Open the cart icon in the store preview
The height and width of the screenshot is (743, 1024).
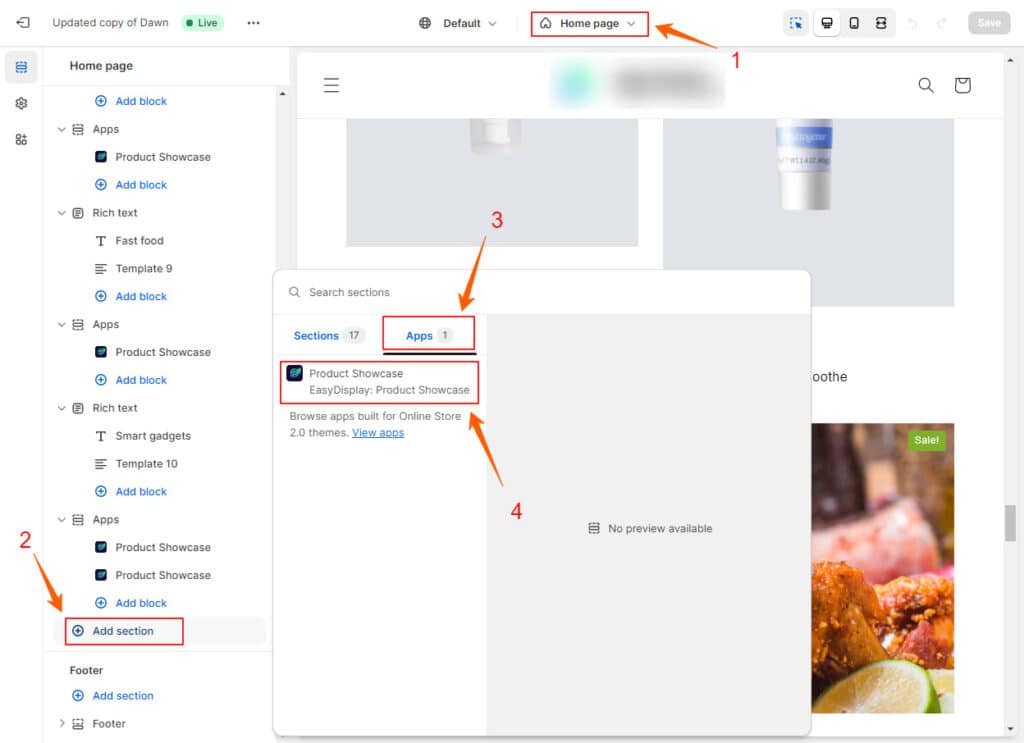tap(962, 85)
